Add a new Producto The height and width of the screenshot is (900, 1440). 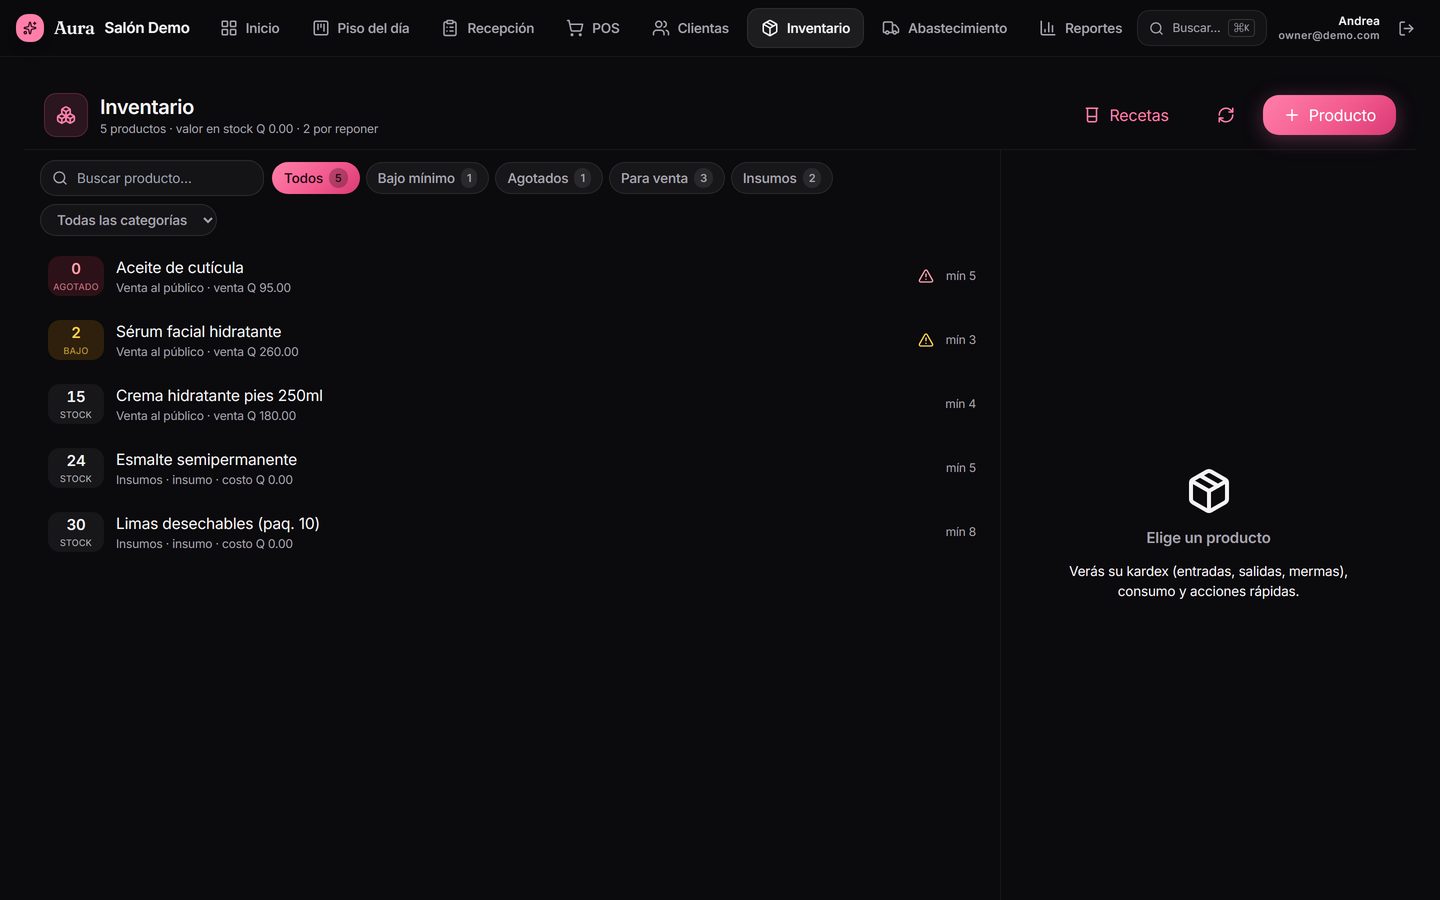[1329, 115]
